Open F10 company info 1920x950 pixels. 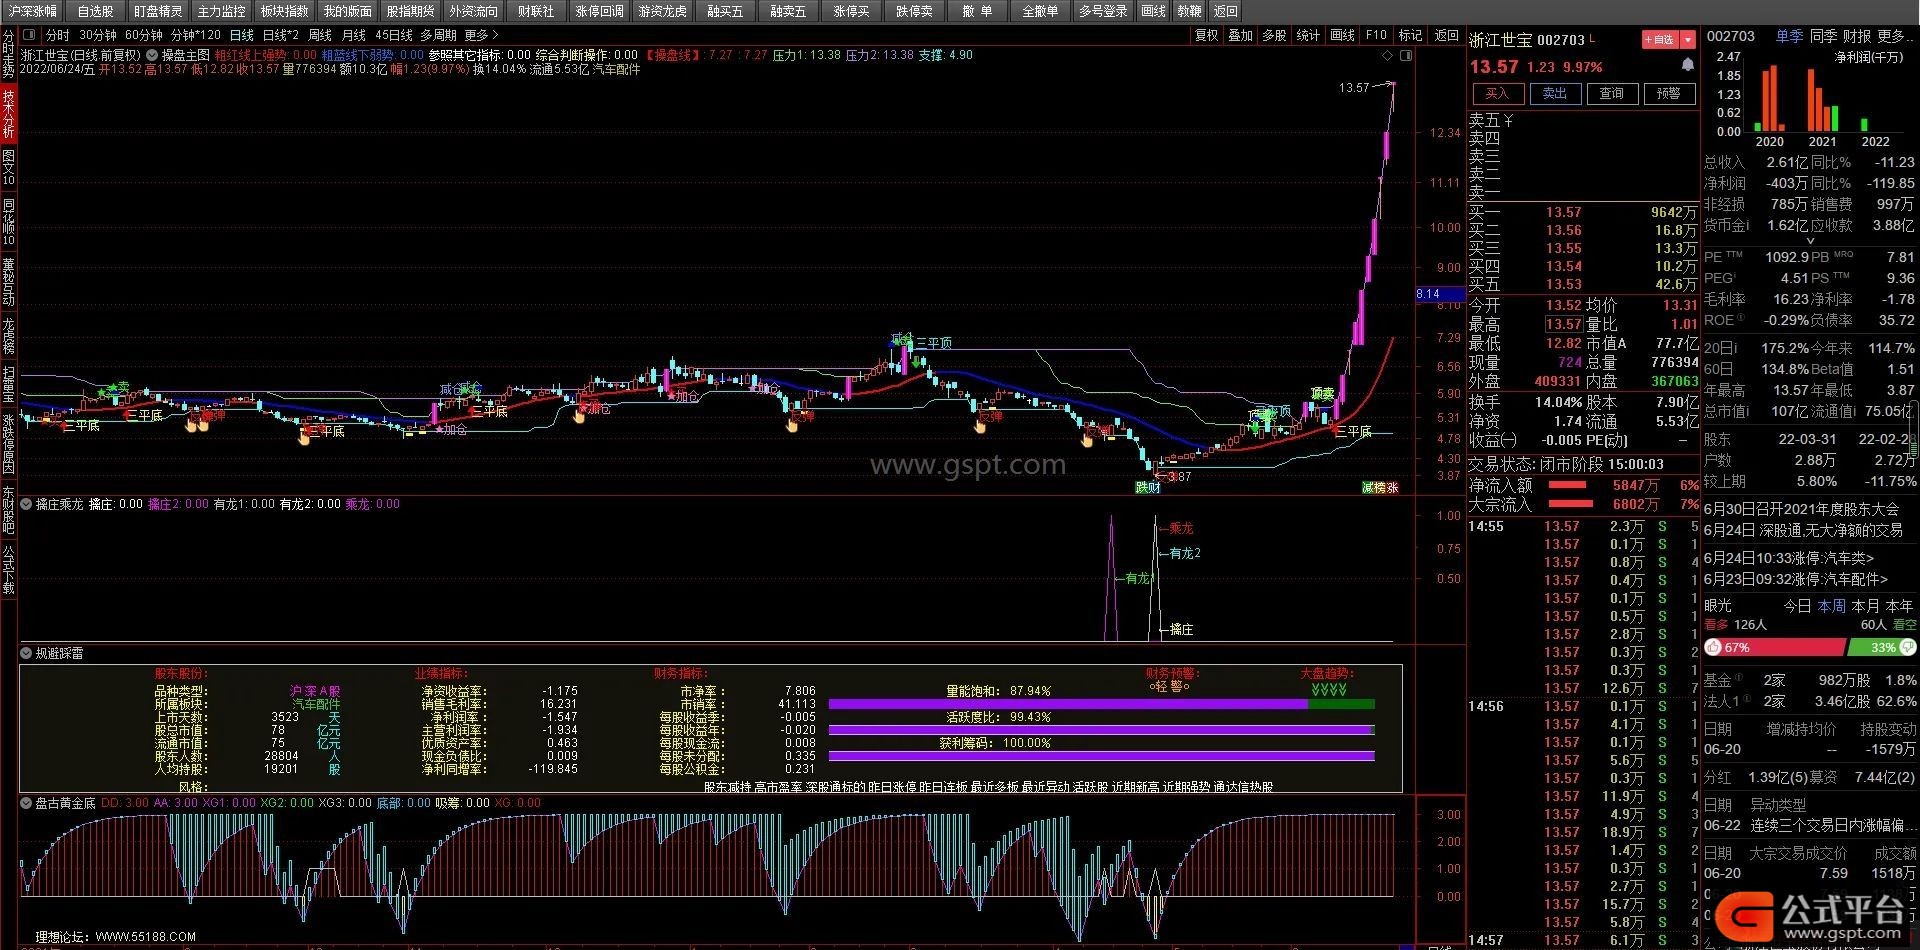tap(1377, 35)
